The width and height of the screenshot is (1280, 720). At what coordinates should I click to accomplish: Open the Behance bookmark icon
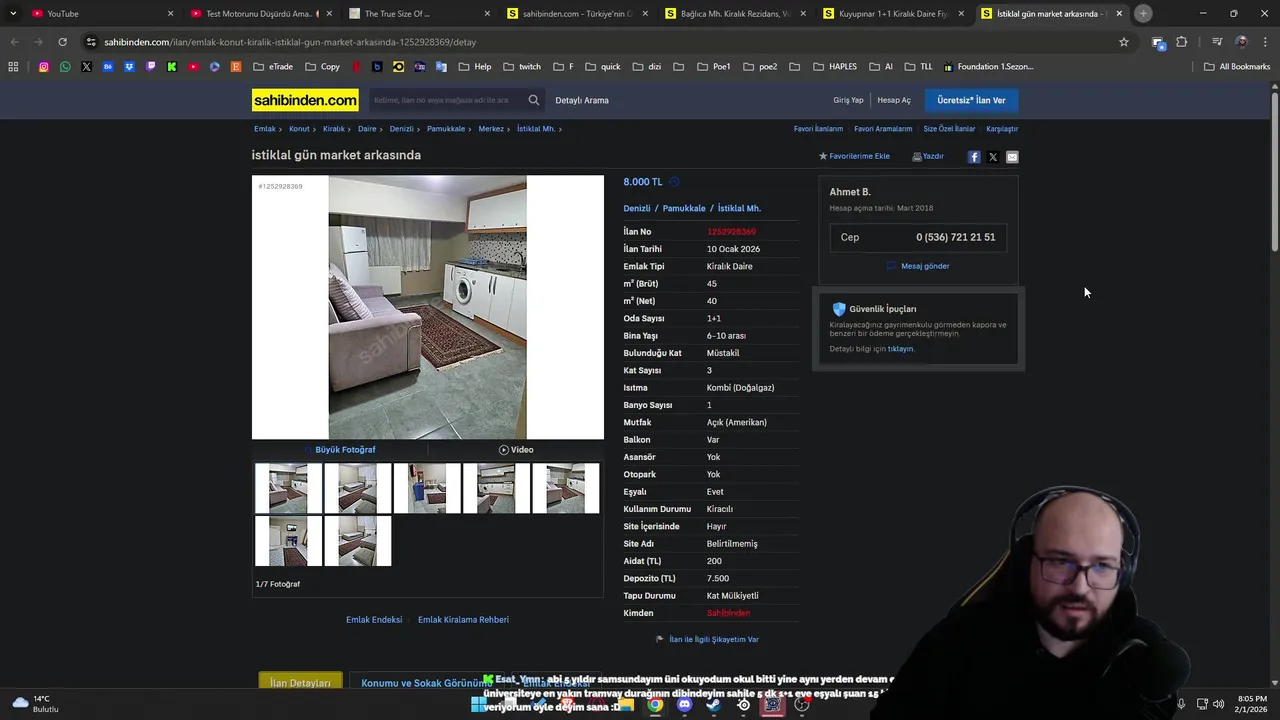click(108, 67)
